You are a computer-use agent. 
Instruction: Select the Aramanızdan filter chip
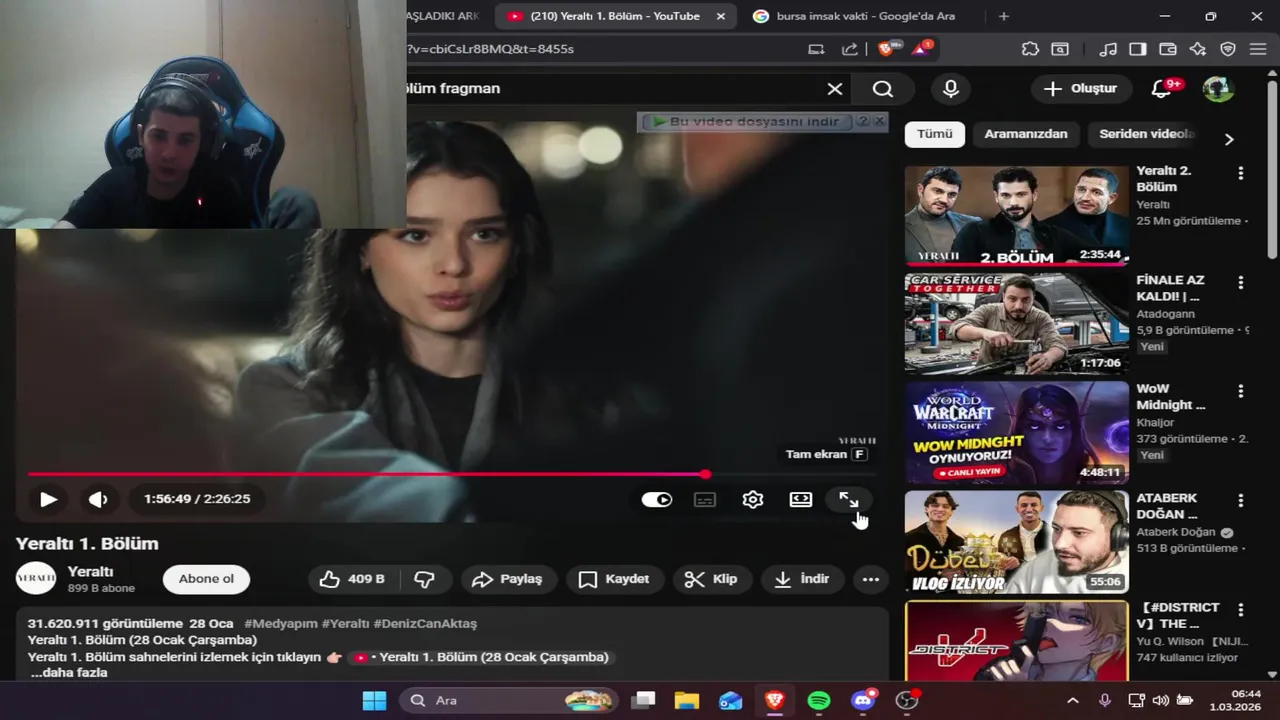coord(1026,134)
